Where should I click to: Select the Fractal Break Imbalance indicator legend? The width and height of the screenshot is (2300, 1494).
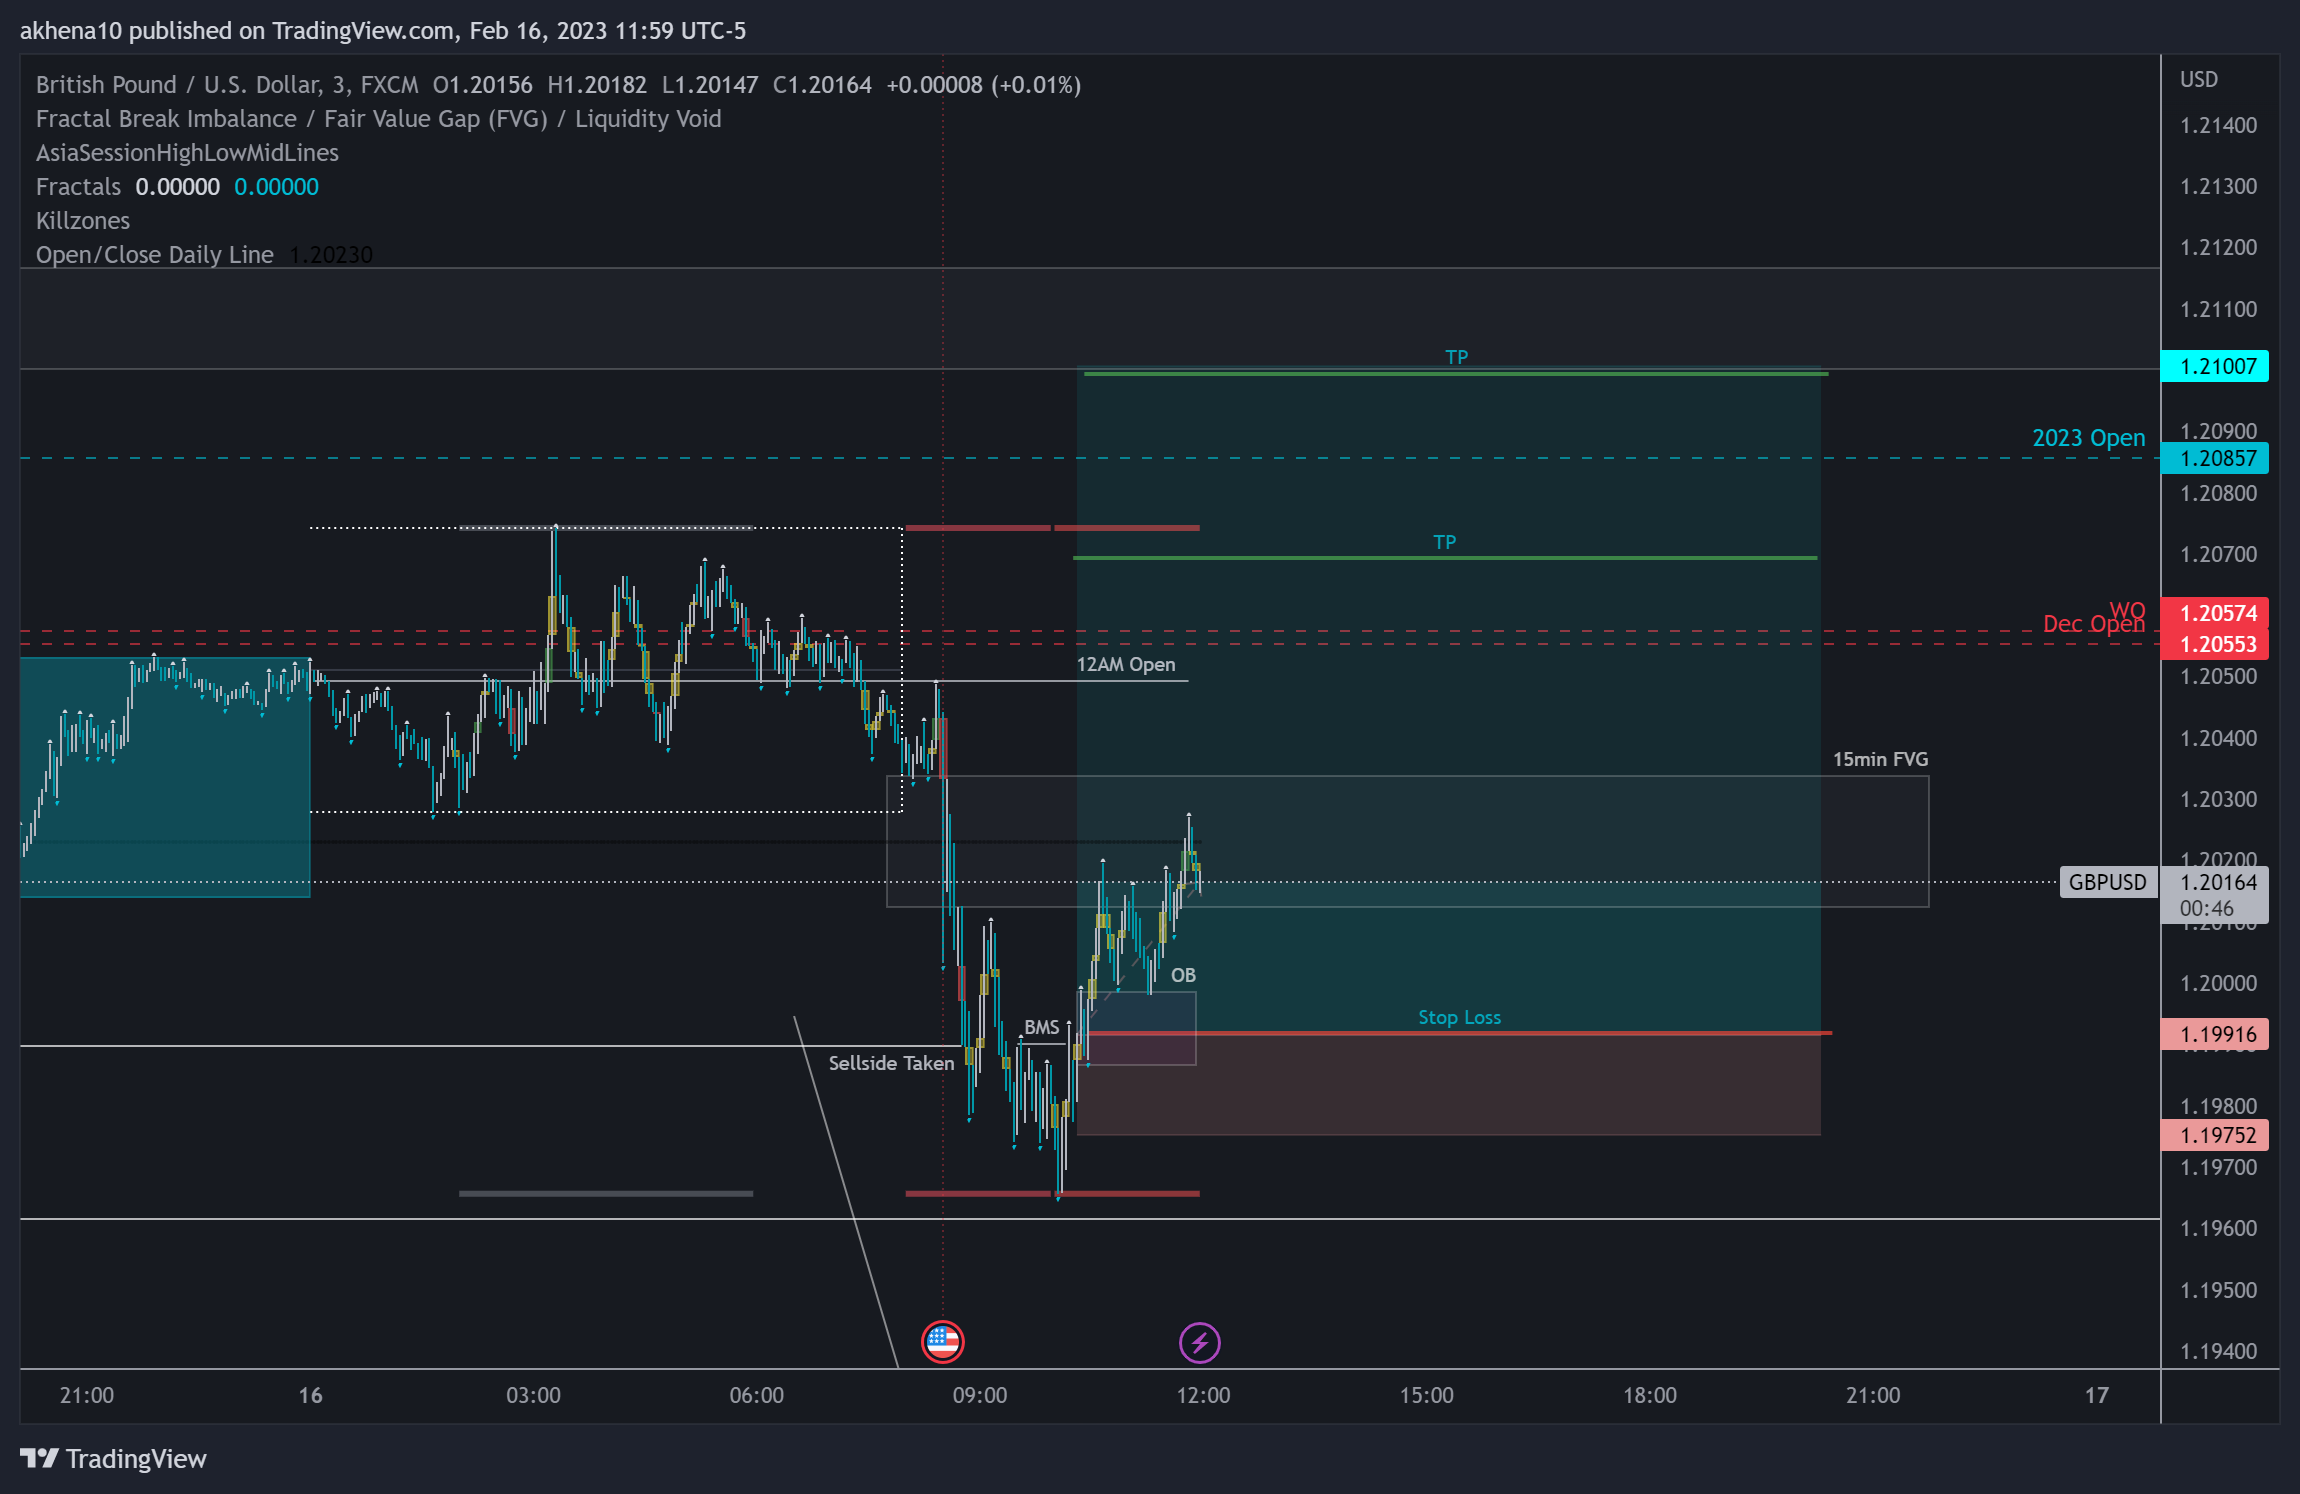[x=378, y=119]
